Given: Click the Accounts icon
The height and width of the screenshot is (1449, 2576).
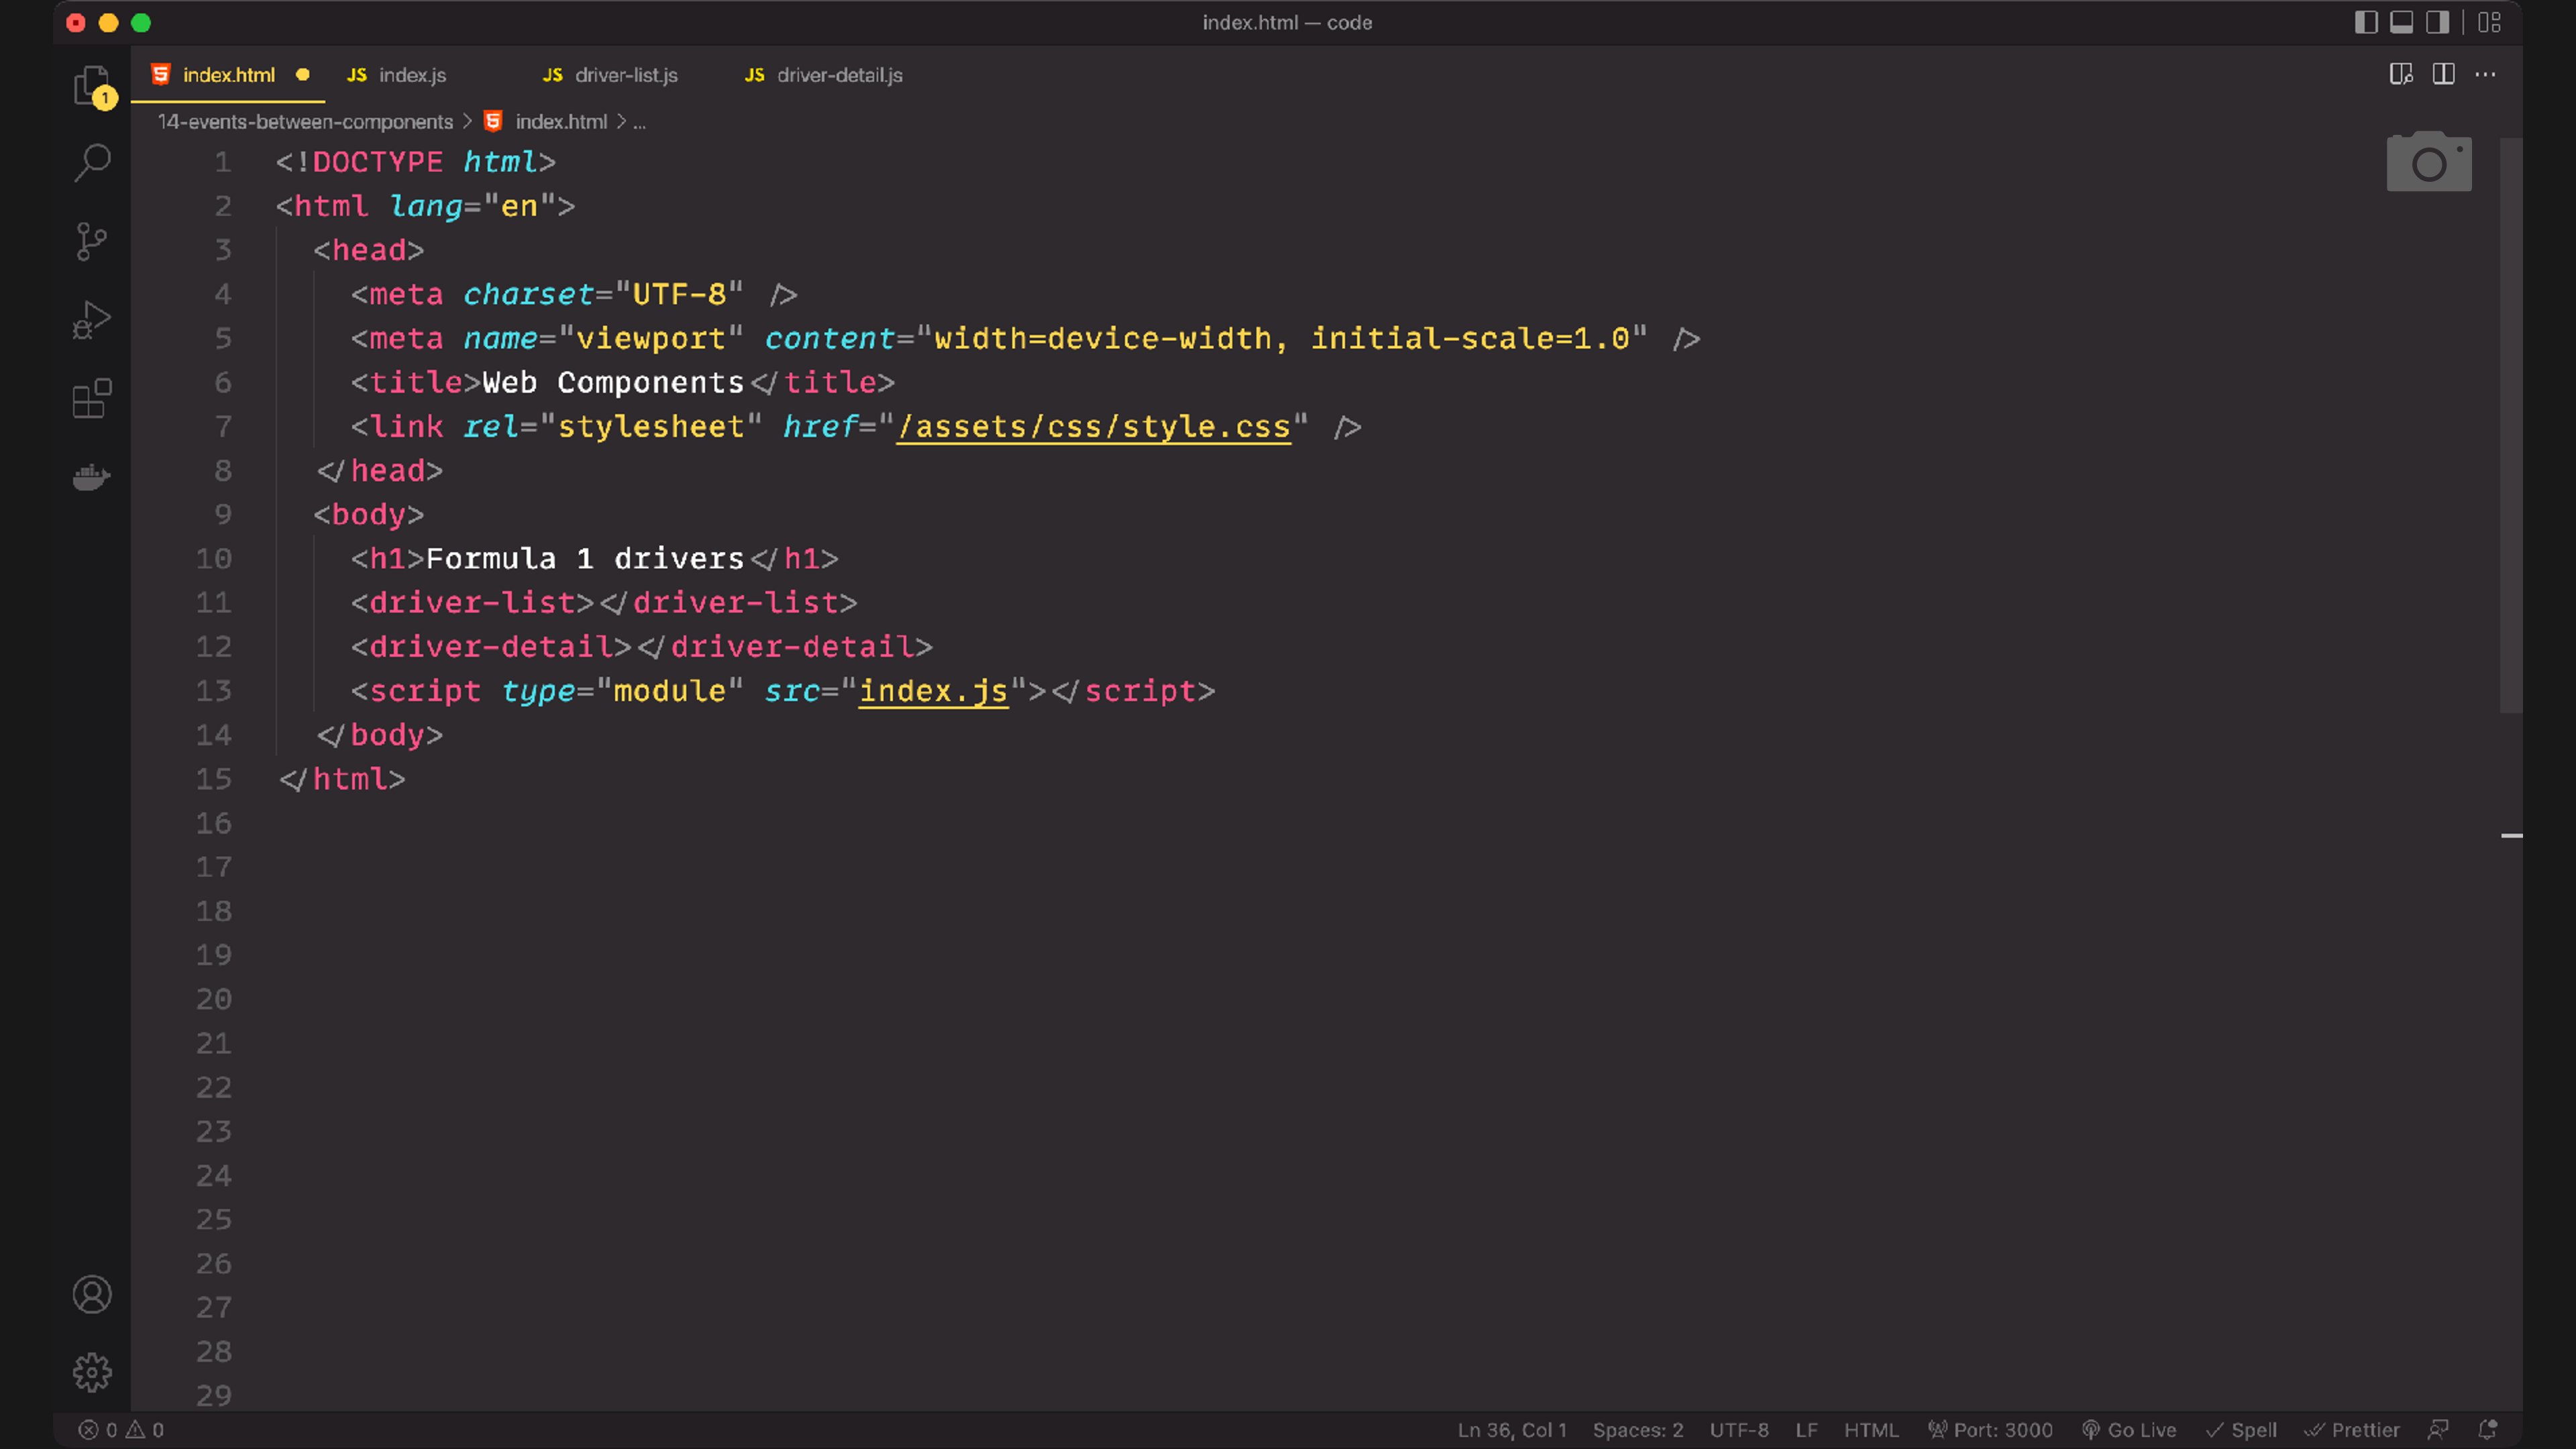Looking at the screenshot, I should click(92, 1295).
